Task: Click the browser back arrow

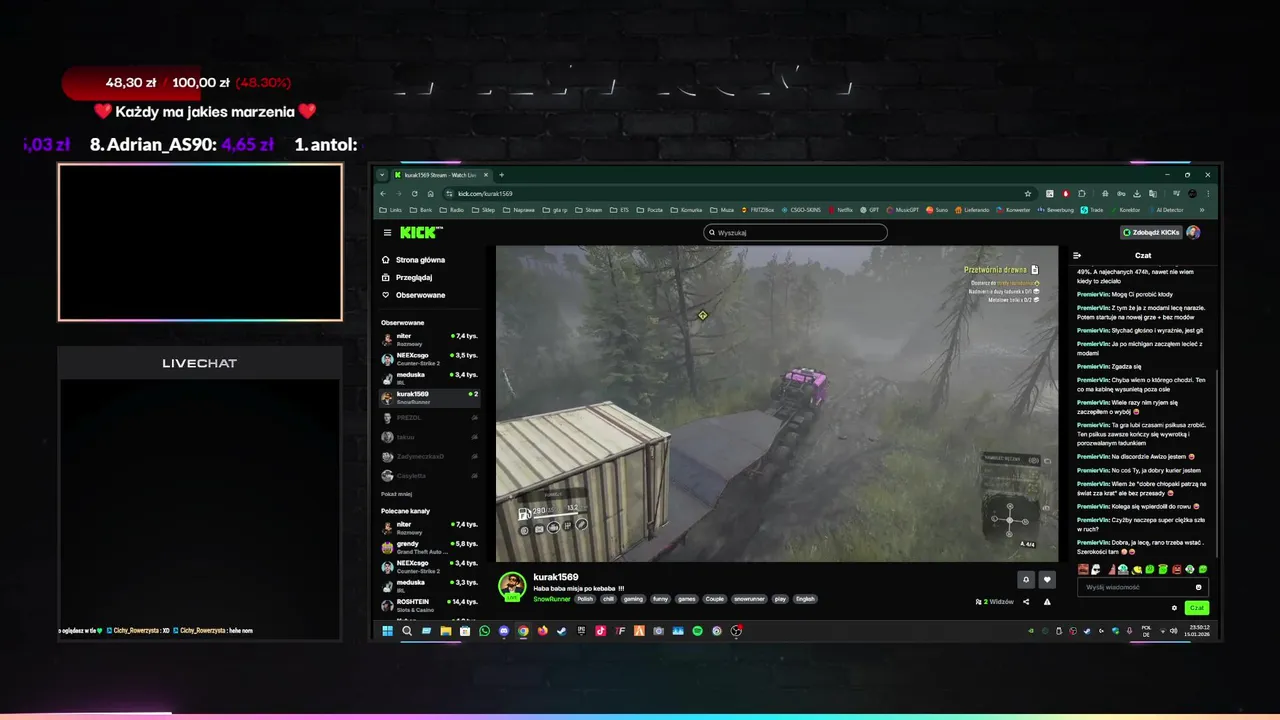Action: coord(383,193)
